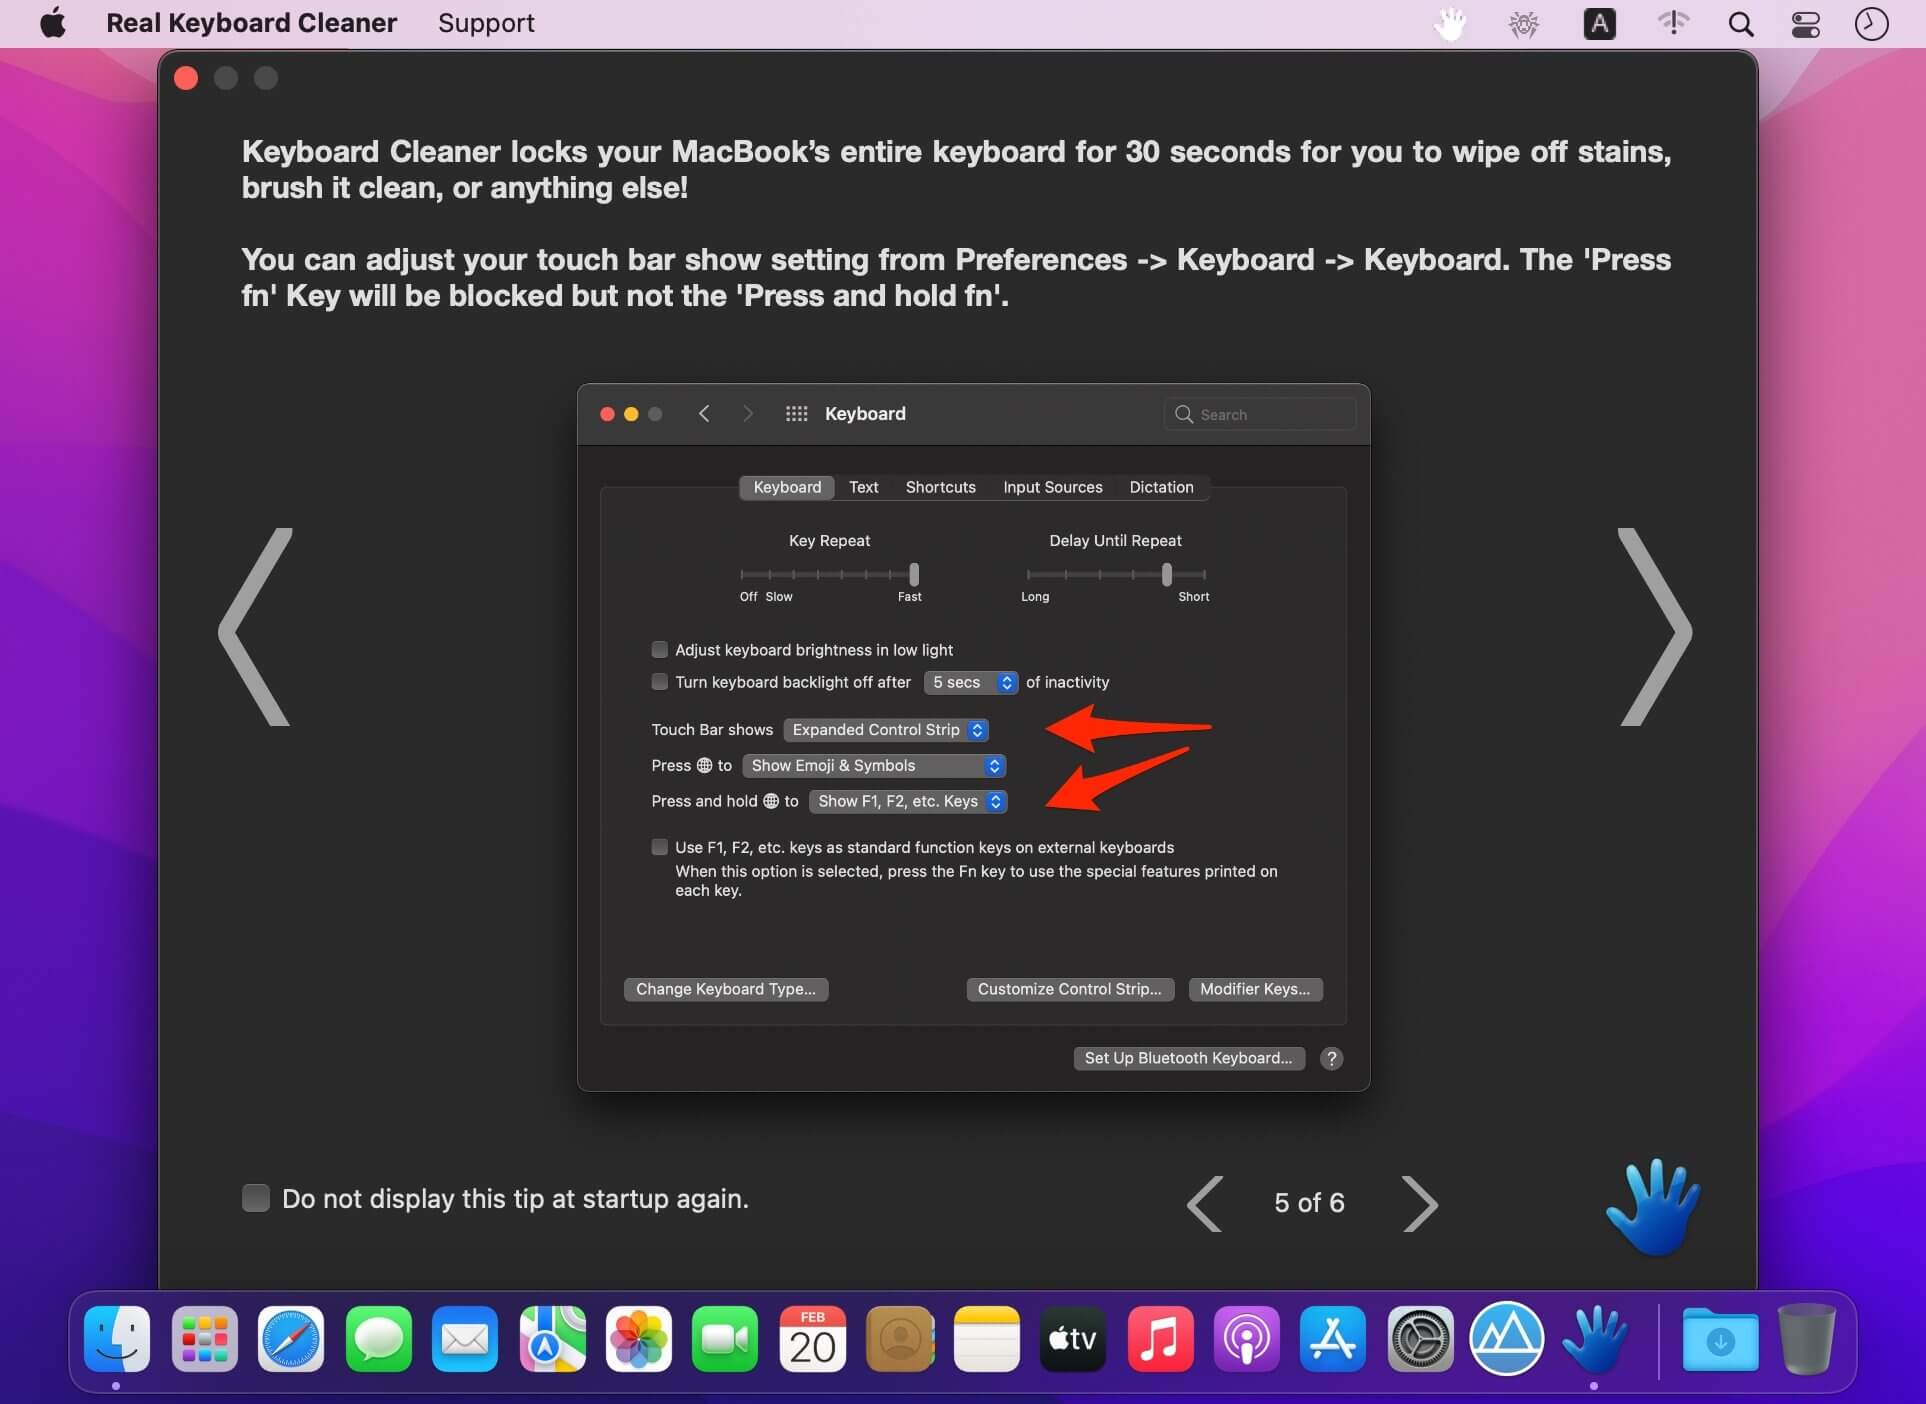This screenshot has height=1404, width=1926.
Task: Click 'Modifier Keys...' button
Action: [1254, 989]
